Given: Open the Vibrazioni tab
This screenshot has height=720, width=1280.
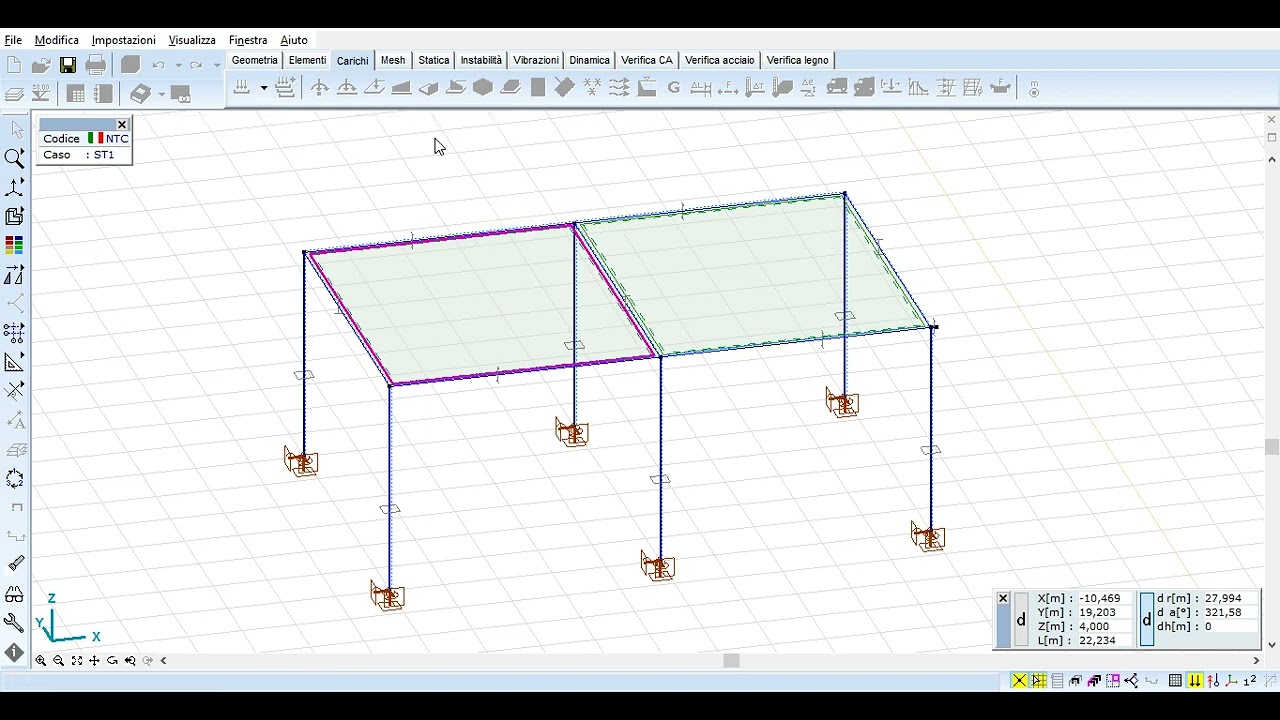Looking at the screenshot, I should tap(536, 60).
